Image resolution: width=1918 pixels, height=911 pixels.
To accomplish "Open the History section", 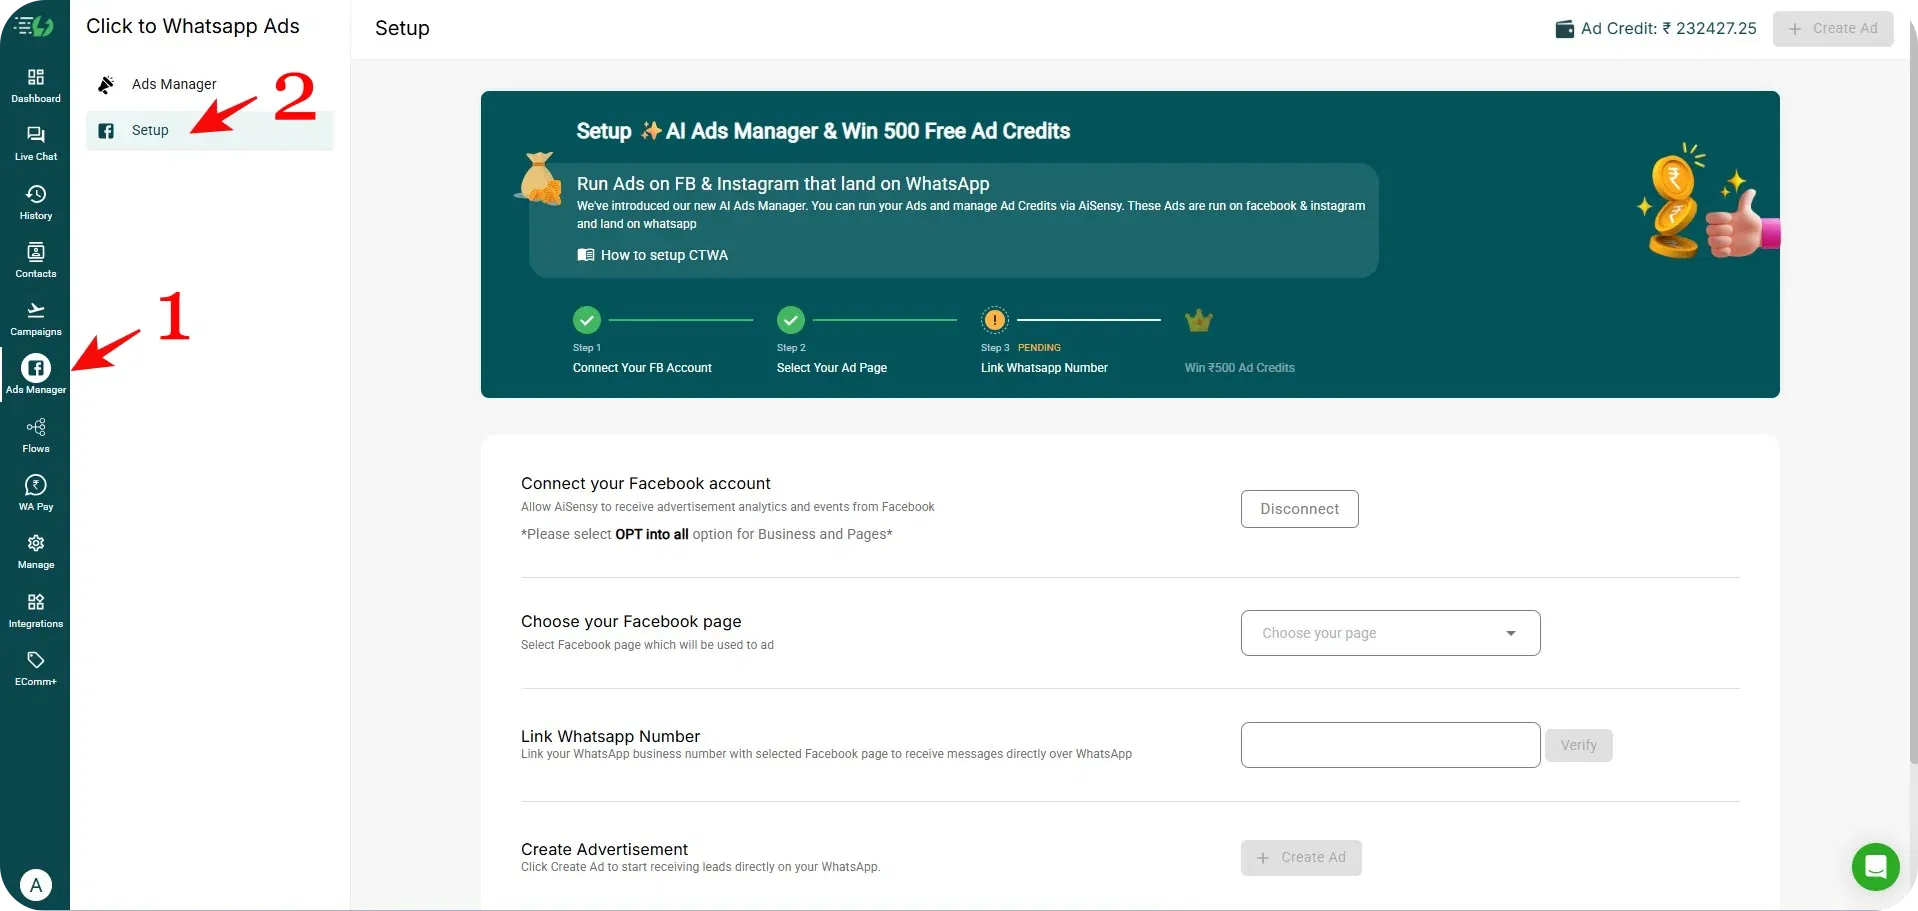I will 35,200.
